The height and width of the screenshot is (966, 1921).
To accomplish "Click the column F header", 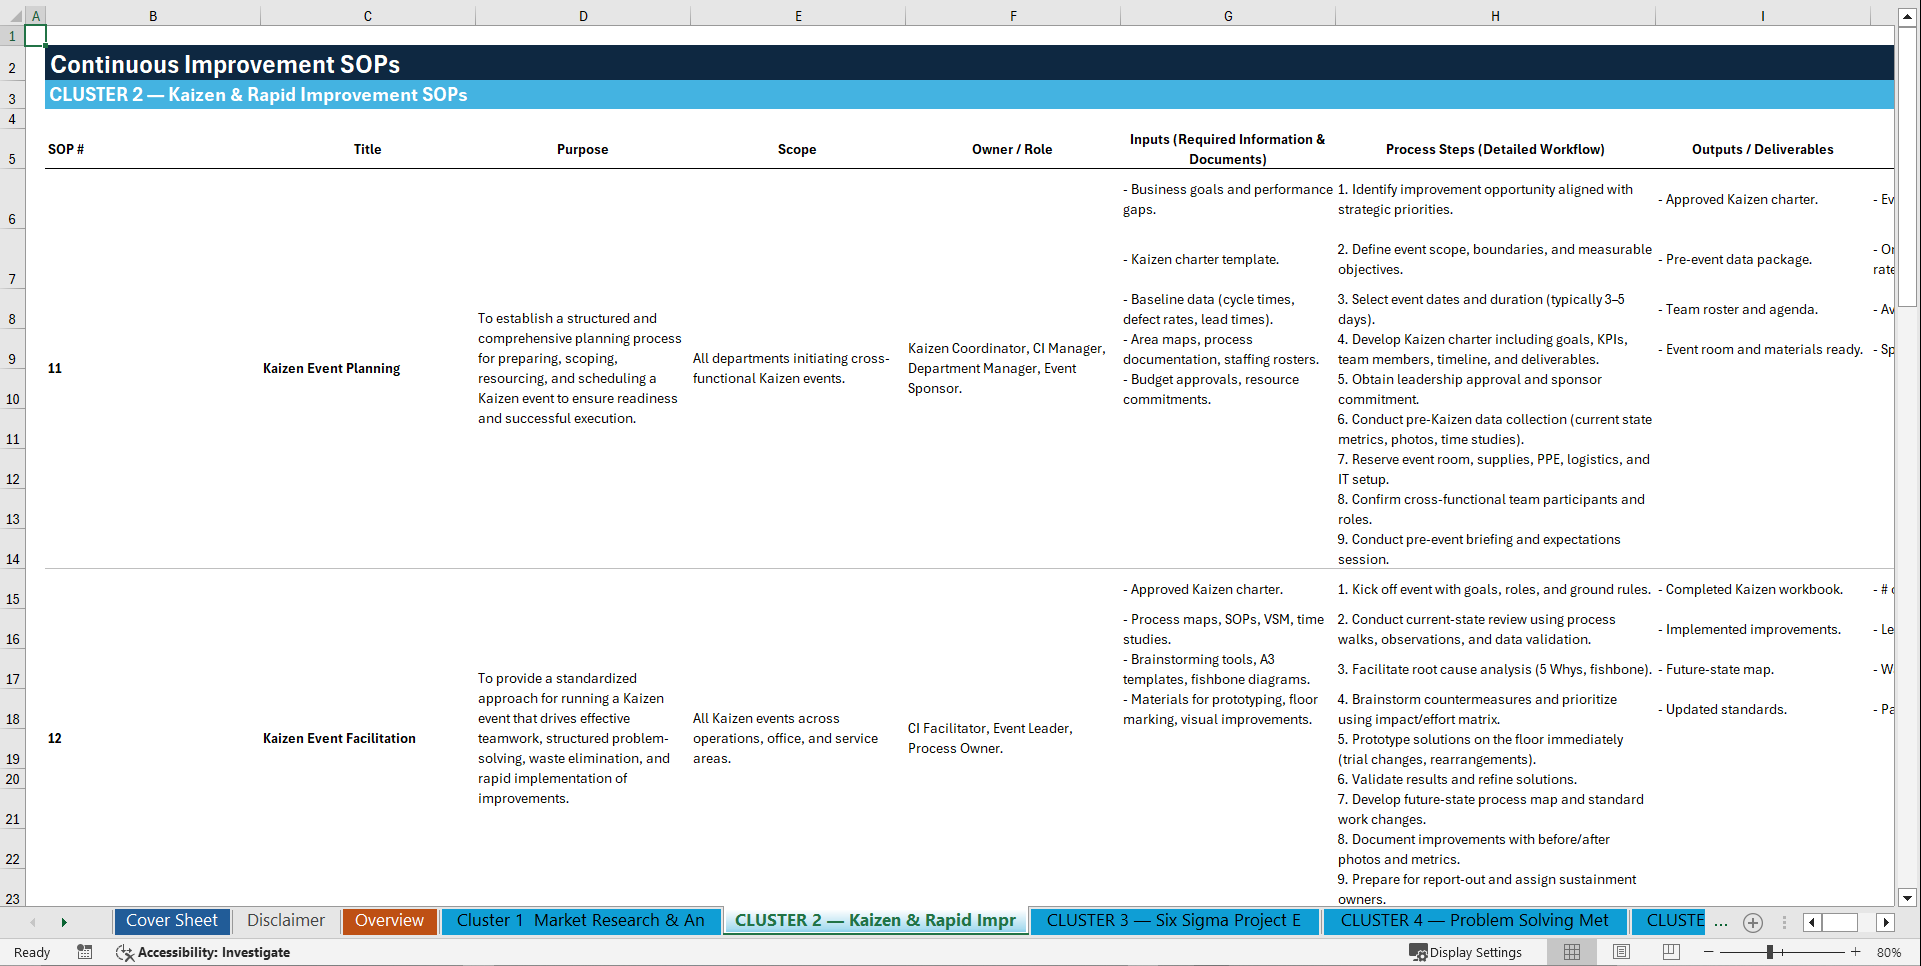I will click(1013, 16).
